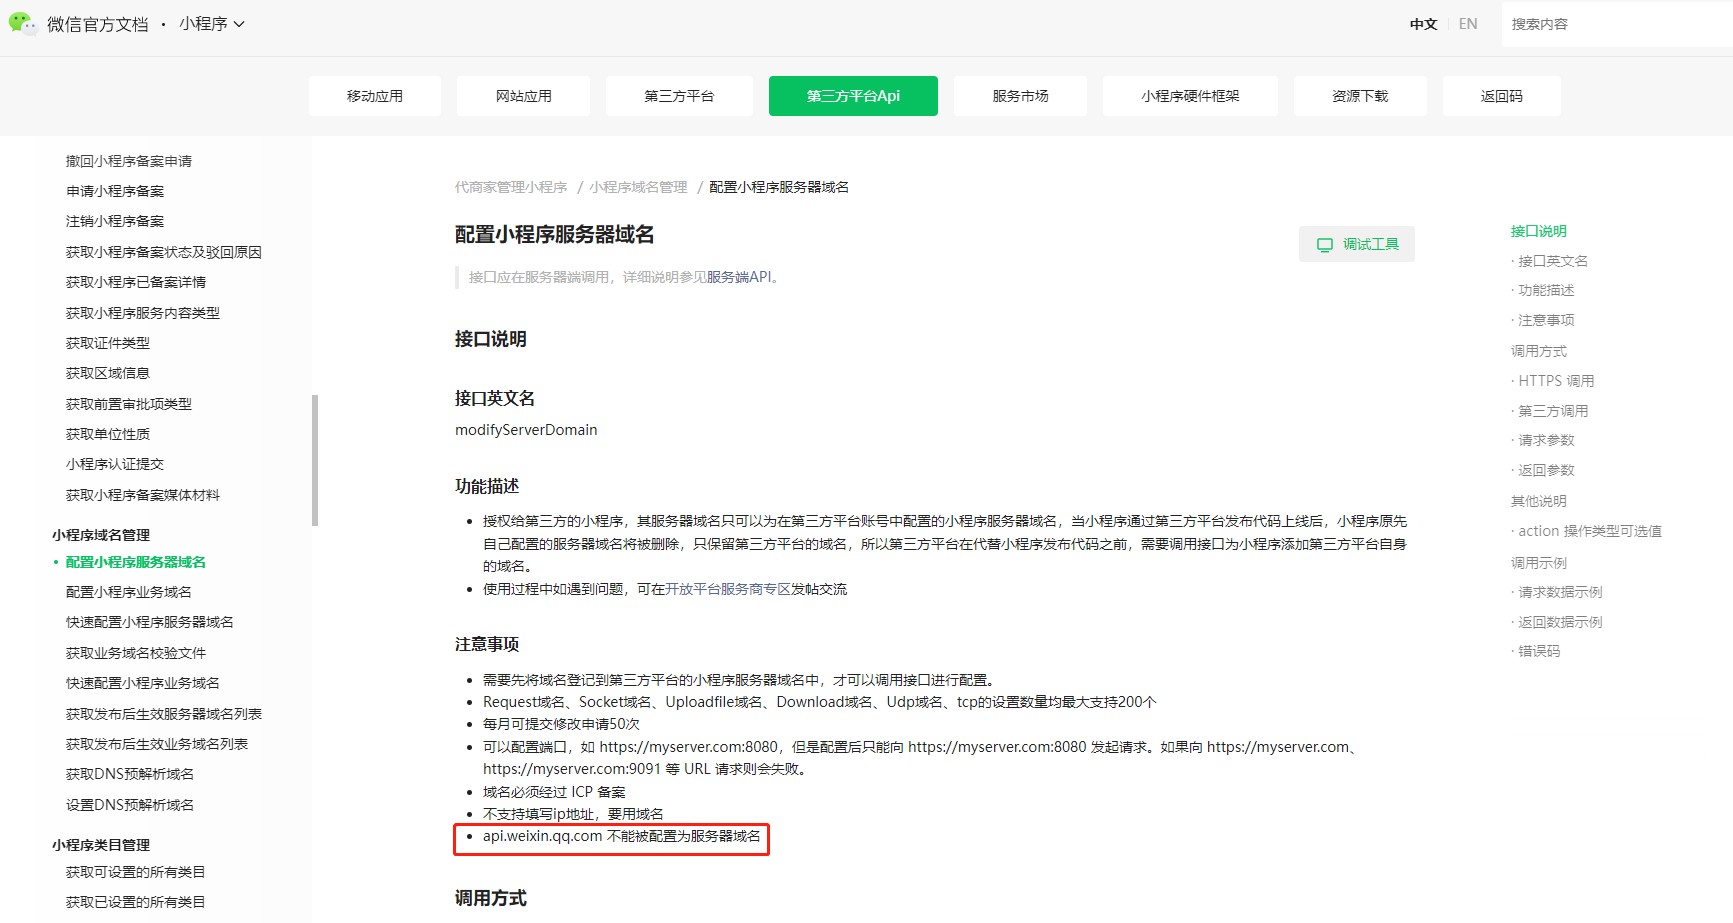Switch the language to 中文

[x=1423, y=24]
